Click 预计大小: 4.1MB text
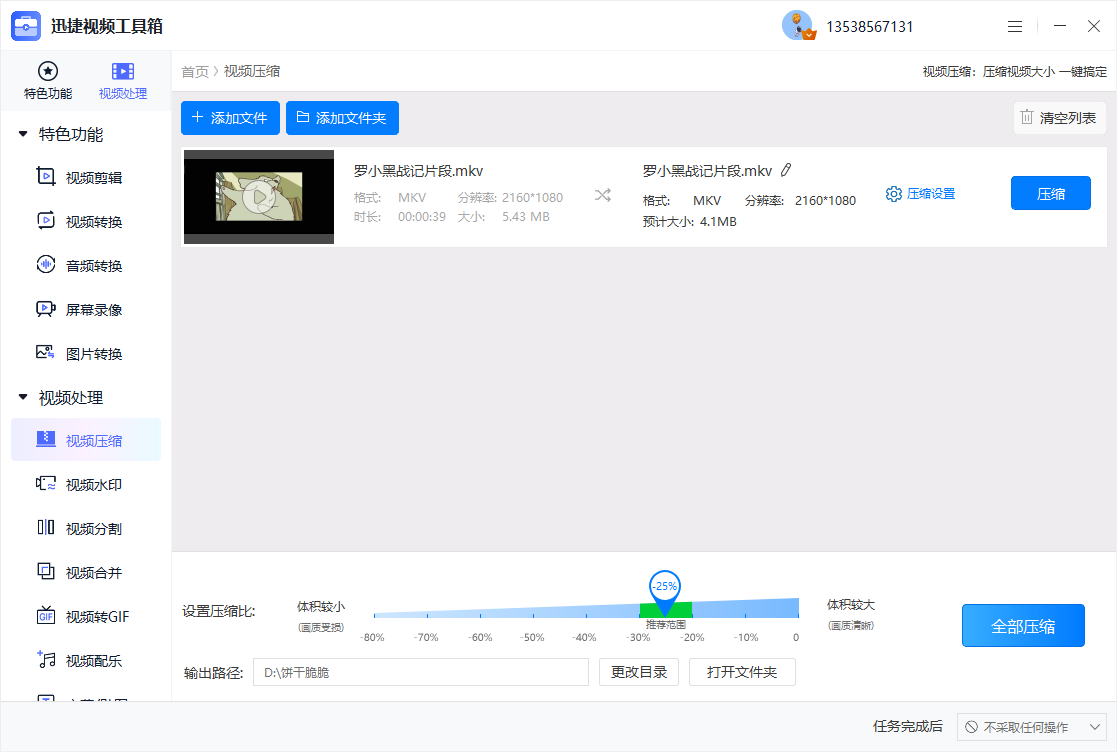This screenshot has width=1117, height=752. 690,221
